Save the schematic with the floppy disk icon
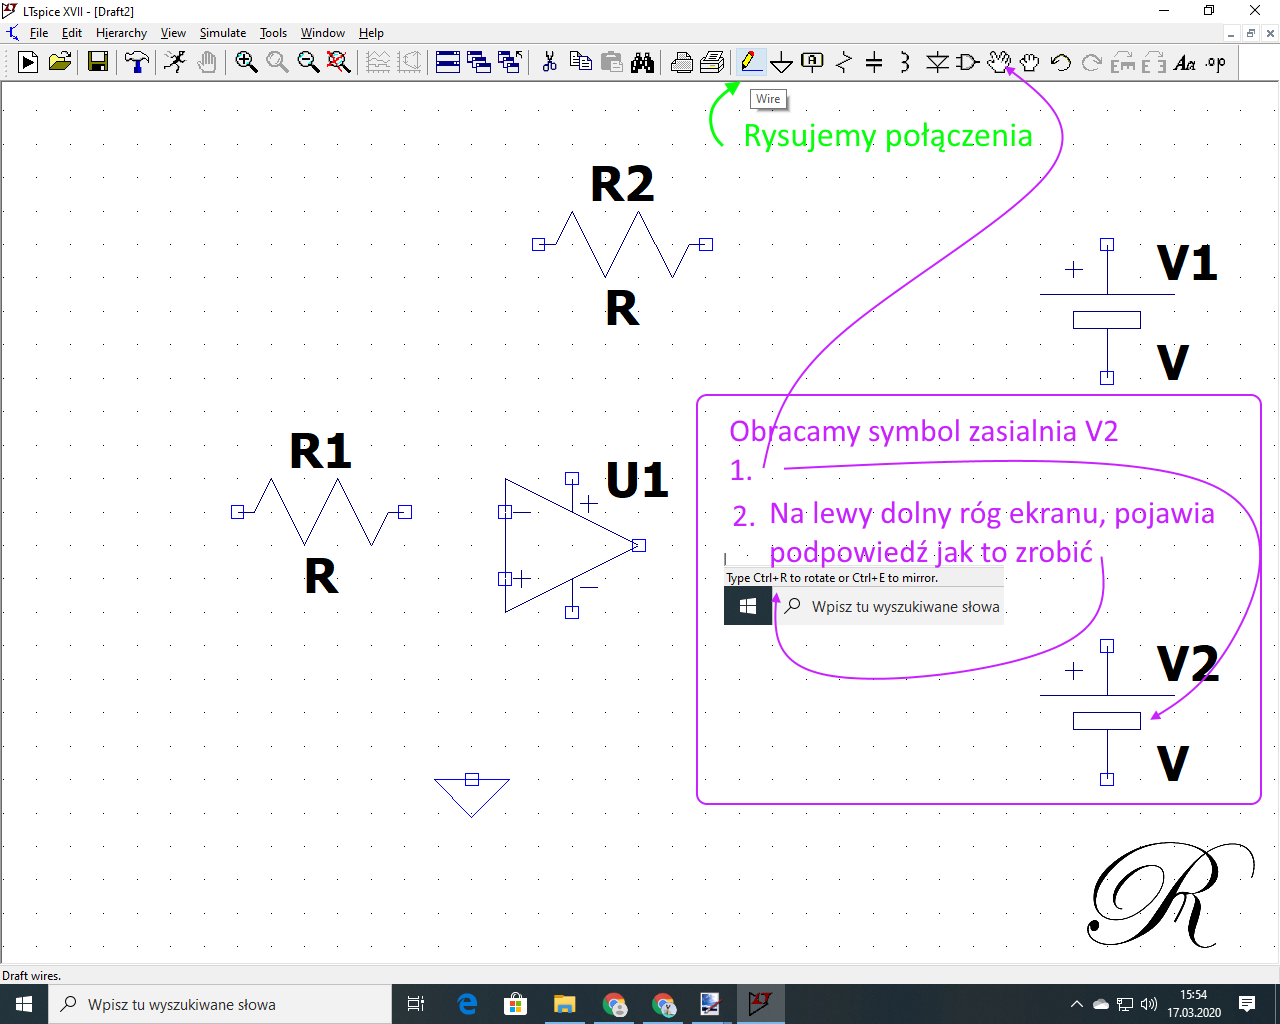The height and width of the screenshot is (1024, 1280). (98, 62)
